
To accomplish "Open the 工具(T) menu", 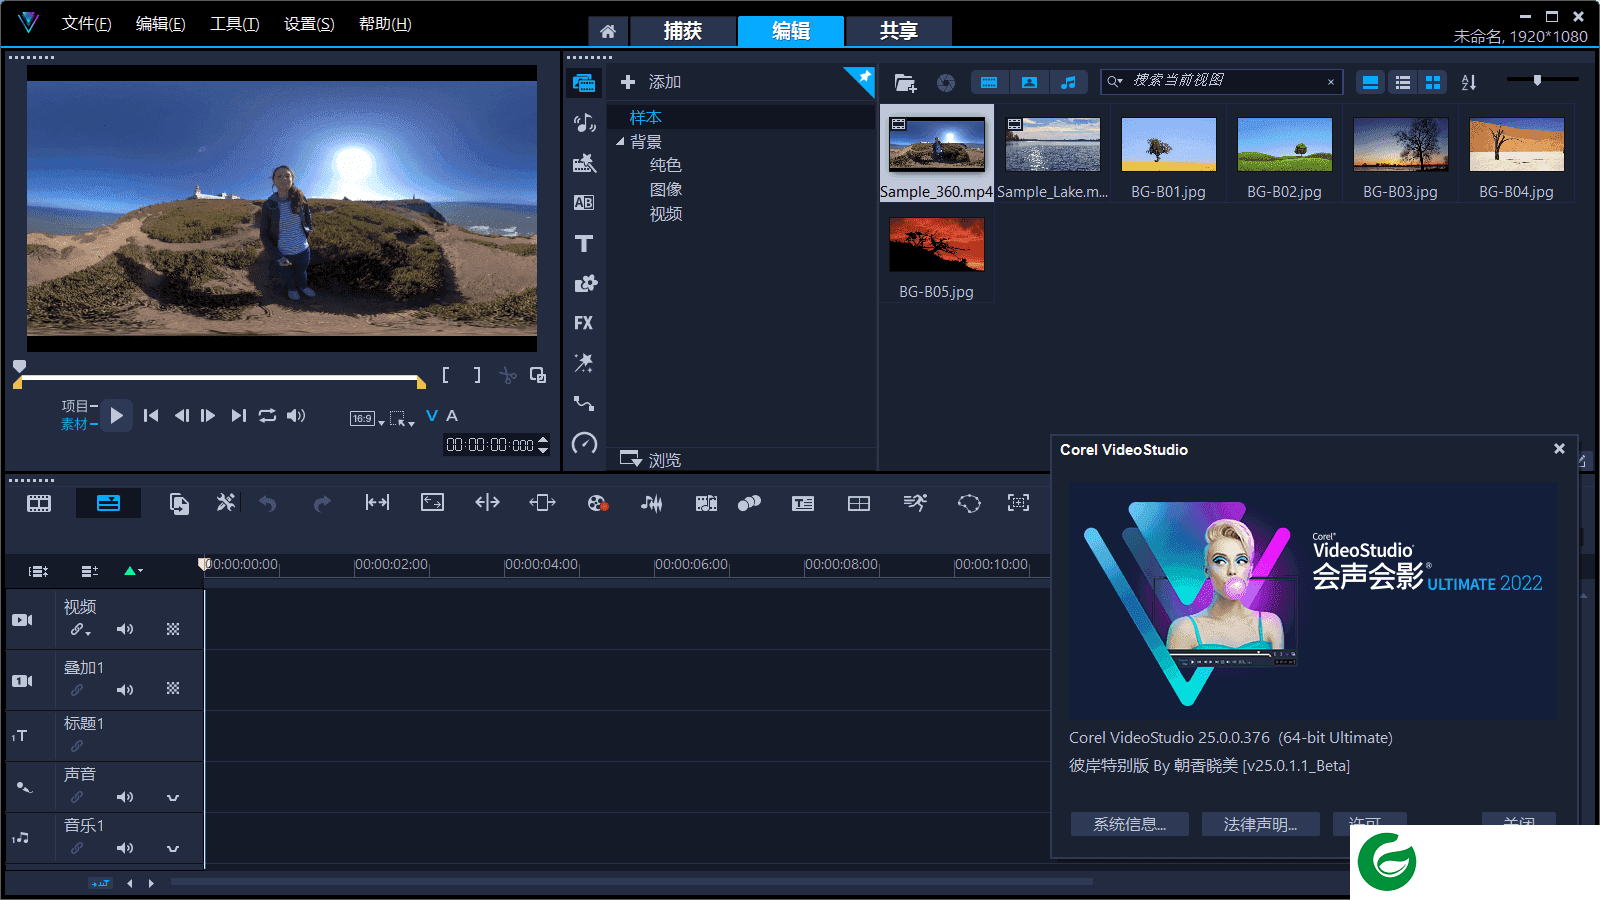I will (234, 24).
